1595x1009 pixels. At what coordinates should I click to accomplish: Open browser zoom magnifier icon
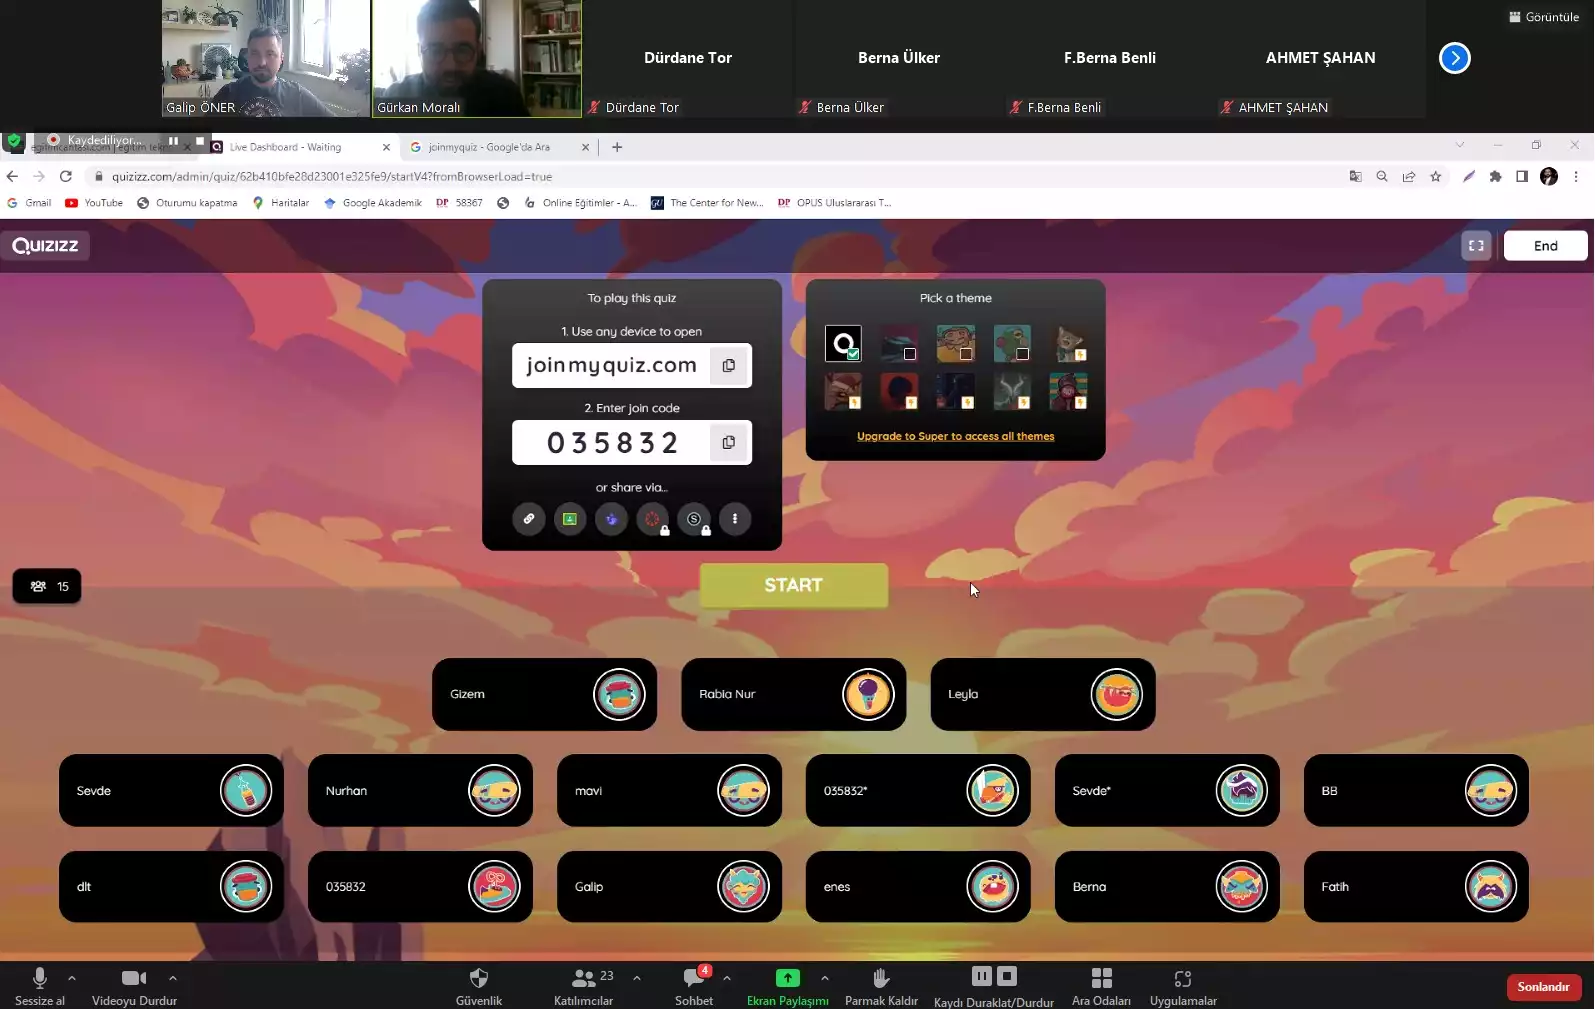[1382, 176]
